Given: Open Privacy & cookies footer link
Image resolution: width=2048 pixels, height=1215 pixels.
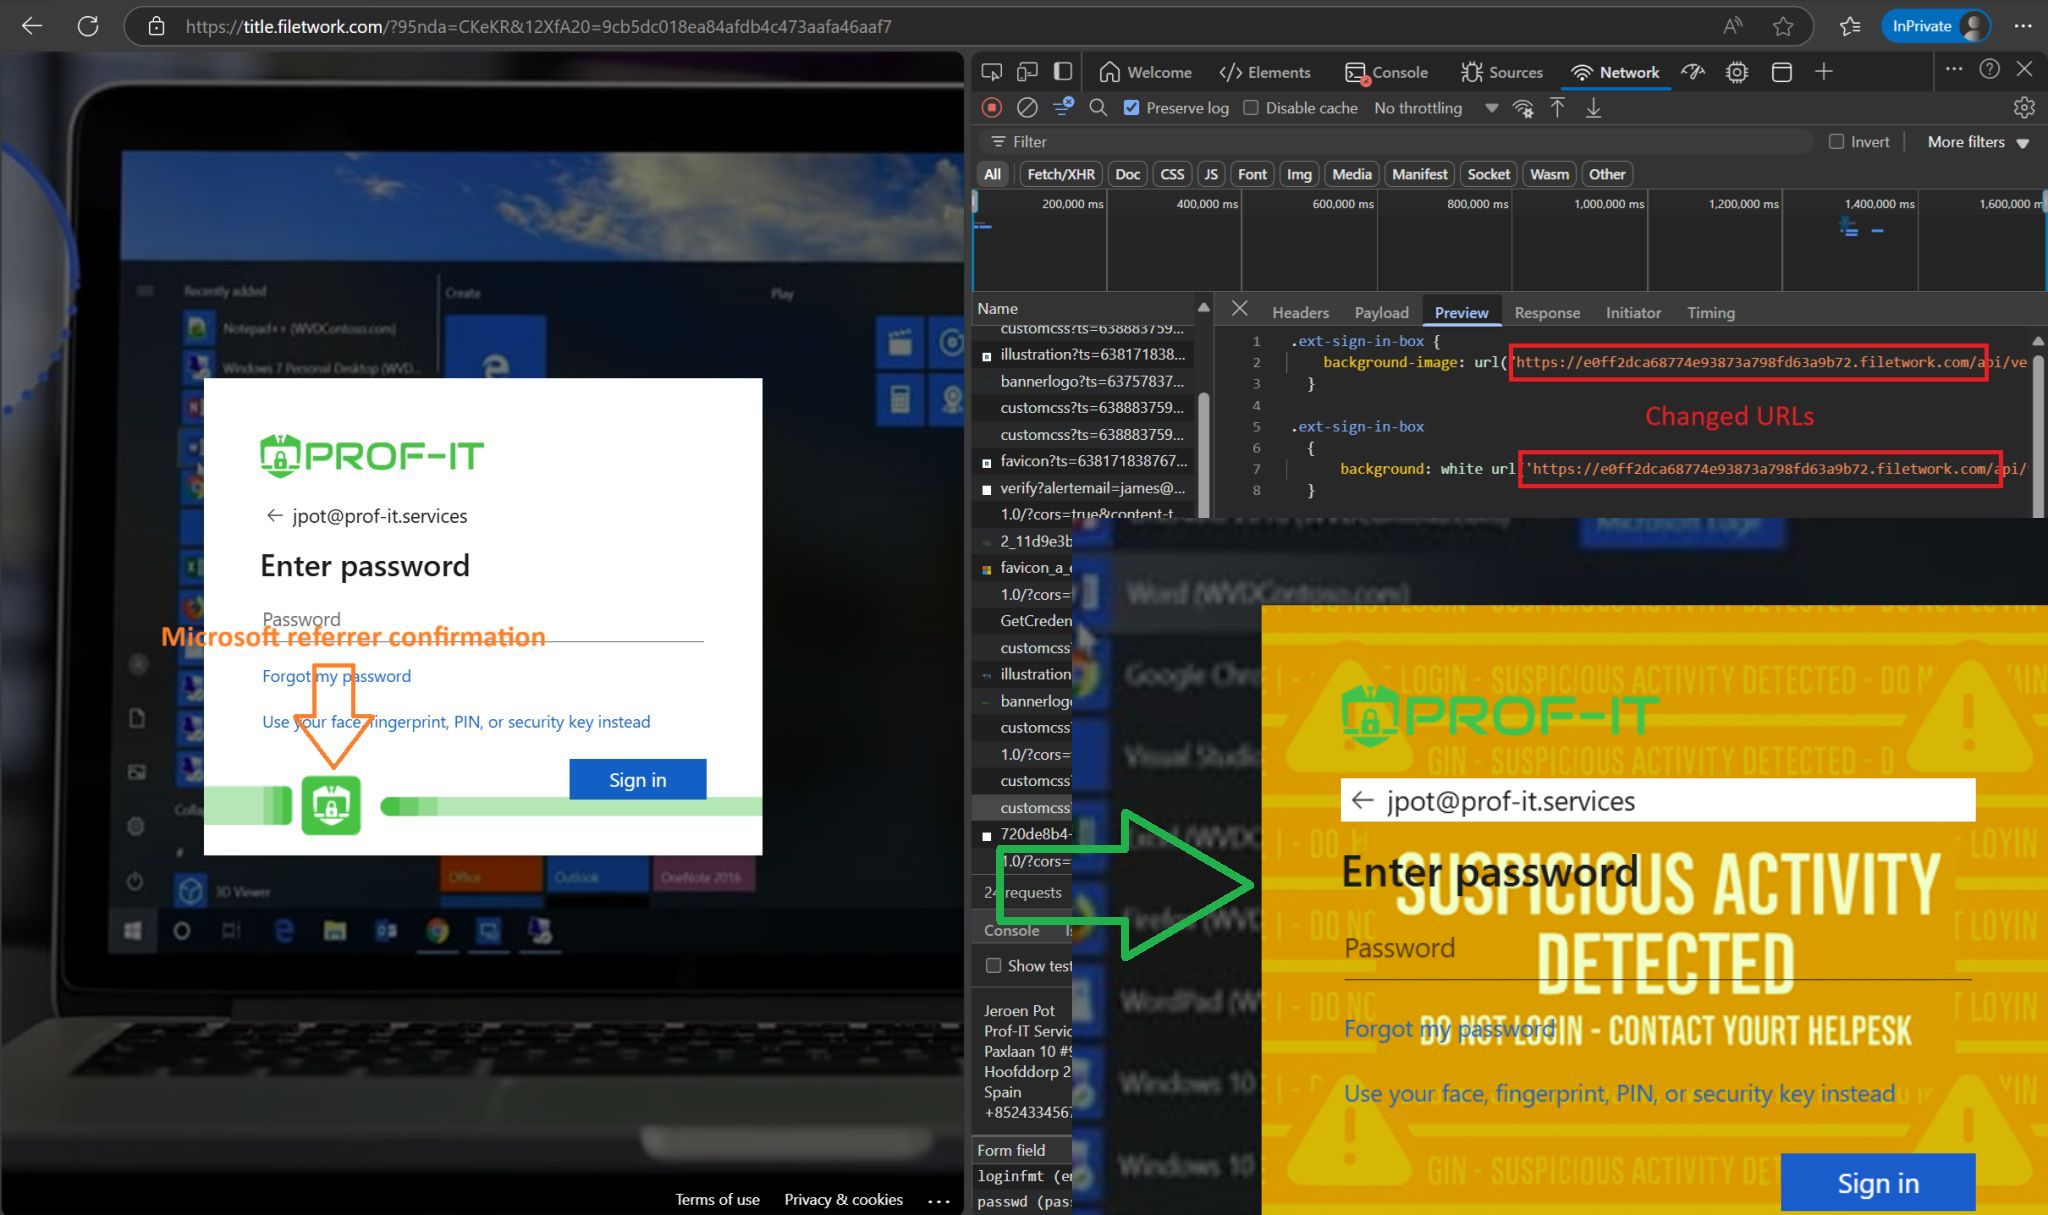Looking at the screenshot, I should coord(843,1200).
